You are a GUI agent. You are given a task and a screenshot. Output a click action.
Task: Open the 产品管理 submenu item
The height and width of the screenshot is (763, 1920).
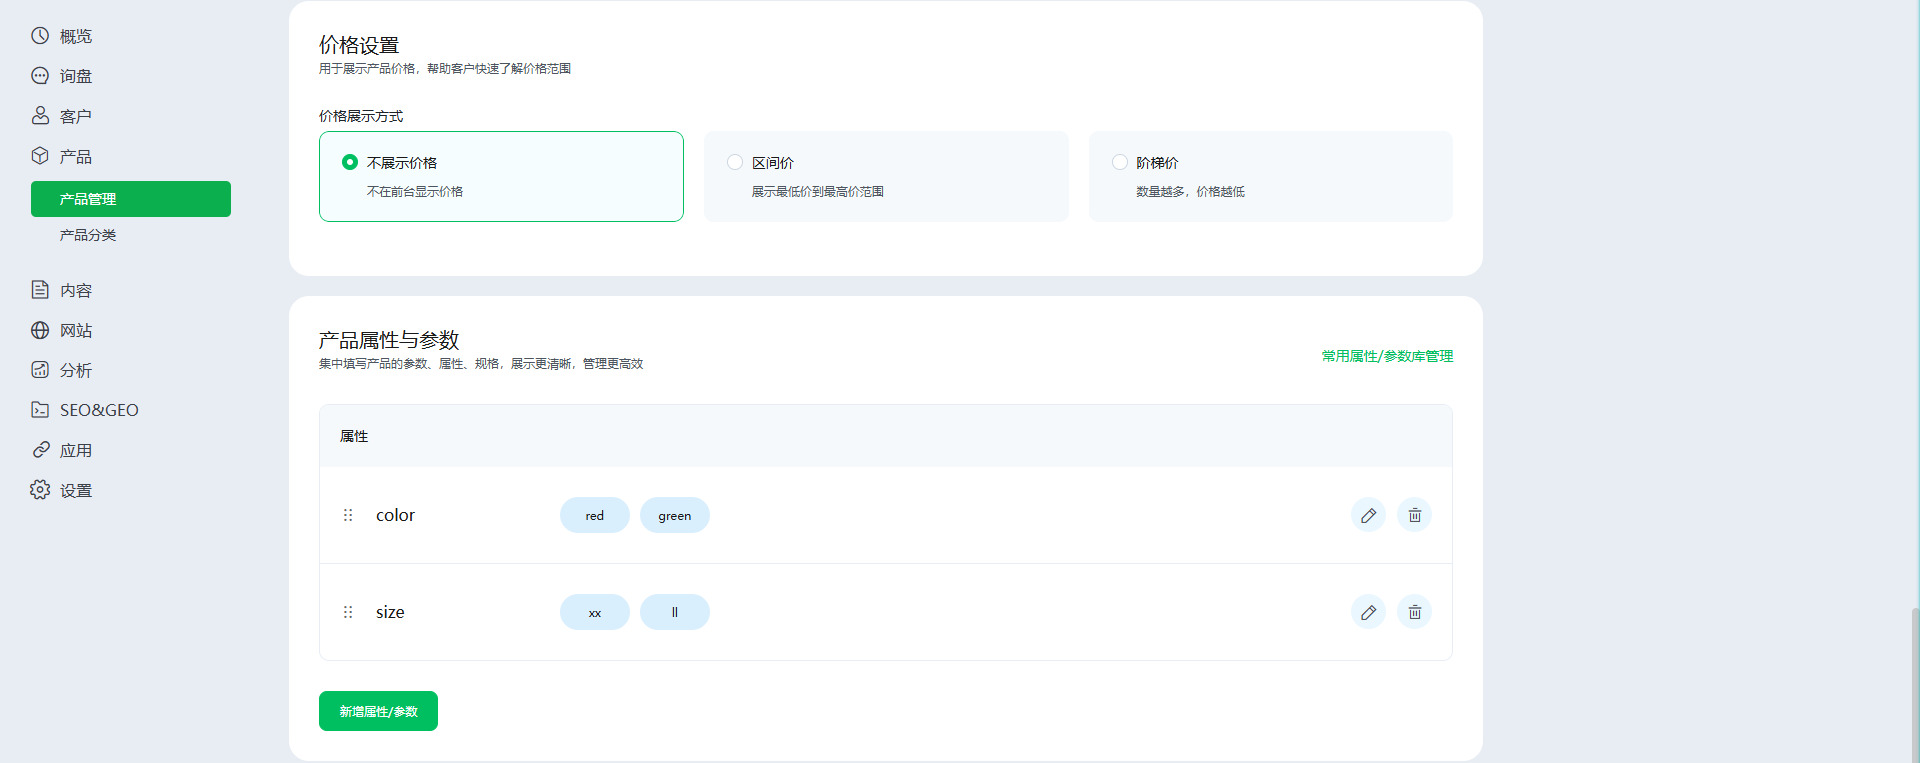[131, 199]
